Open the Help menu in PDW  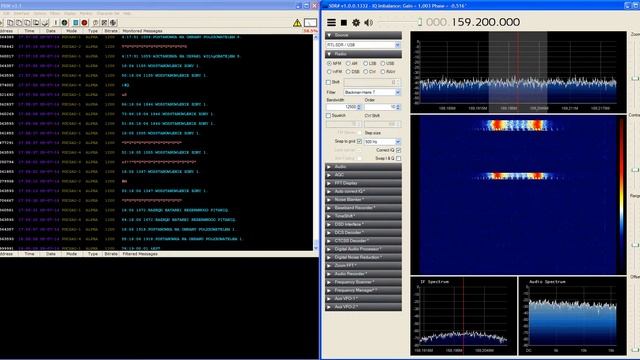click(x=127, y=13)
